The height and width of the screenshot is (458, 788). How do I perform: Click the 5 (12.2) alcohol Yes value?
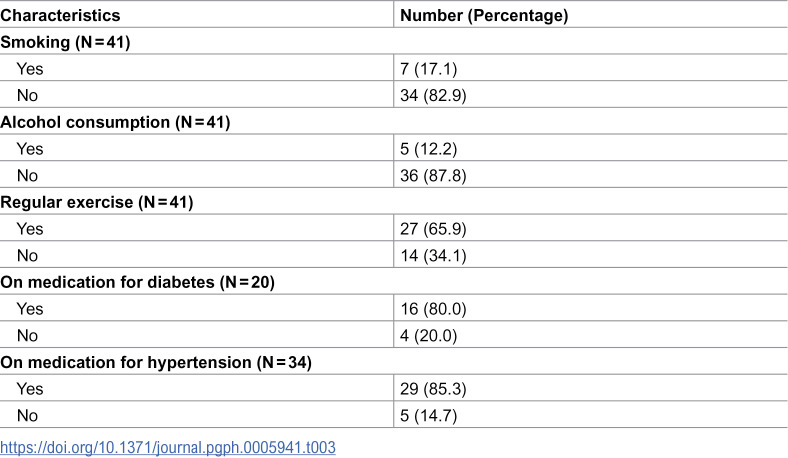(429, 148)
